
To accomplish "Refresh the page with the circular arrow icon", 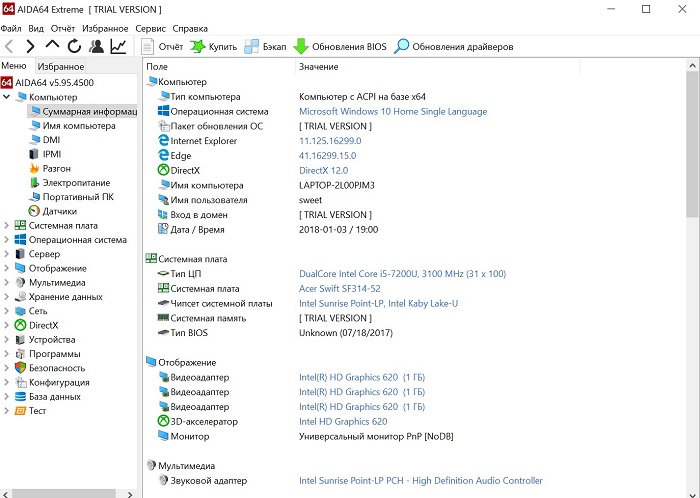I will [74, 46].
